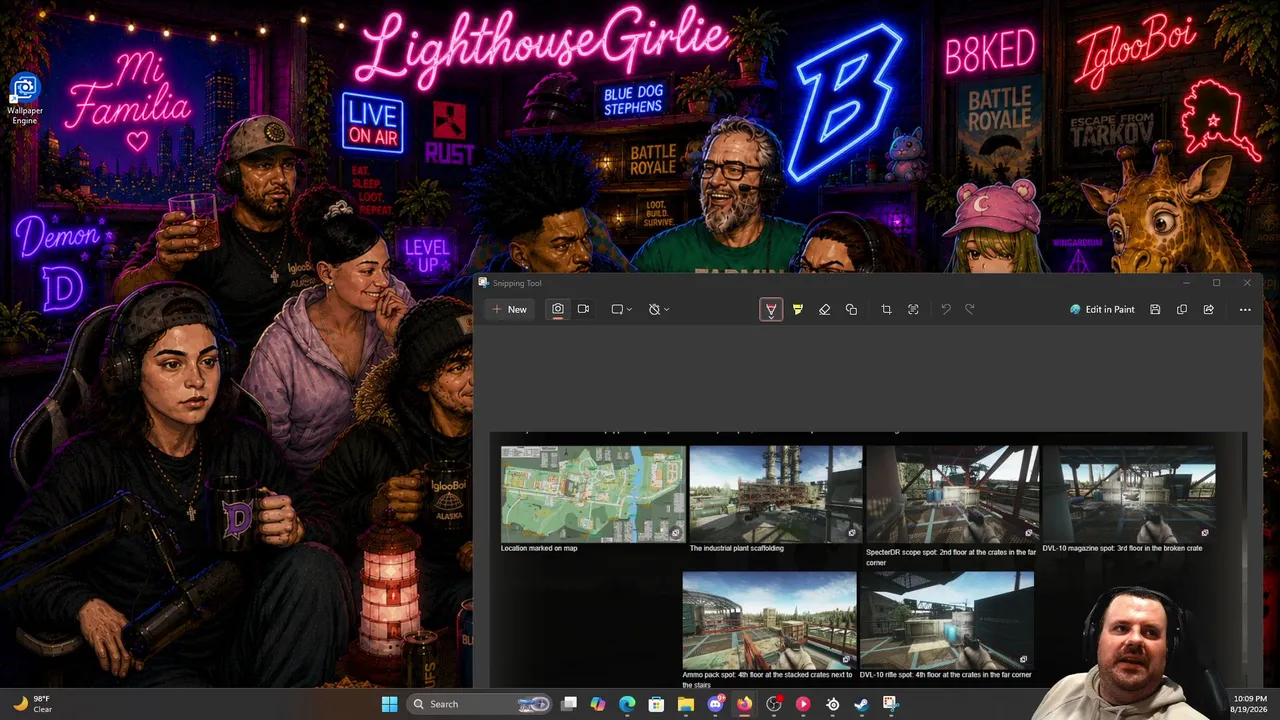The height and width of the screenshot is (720, 1280).
Task: Activate the Text actions tool
Action: tap(913, 310)
